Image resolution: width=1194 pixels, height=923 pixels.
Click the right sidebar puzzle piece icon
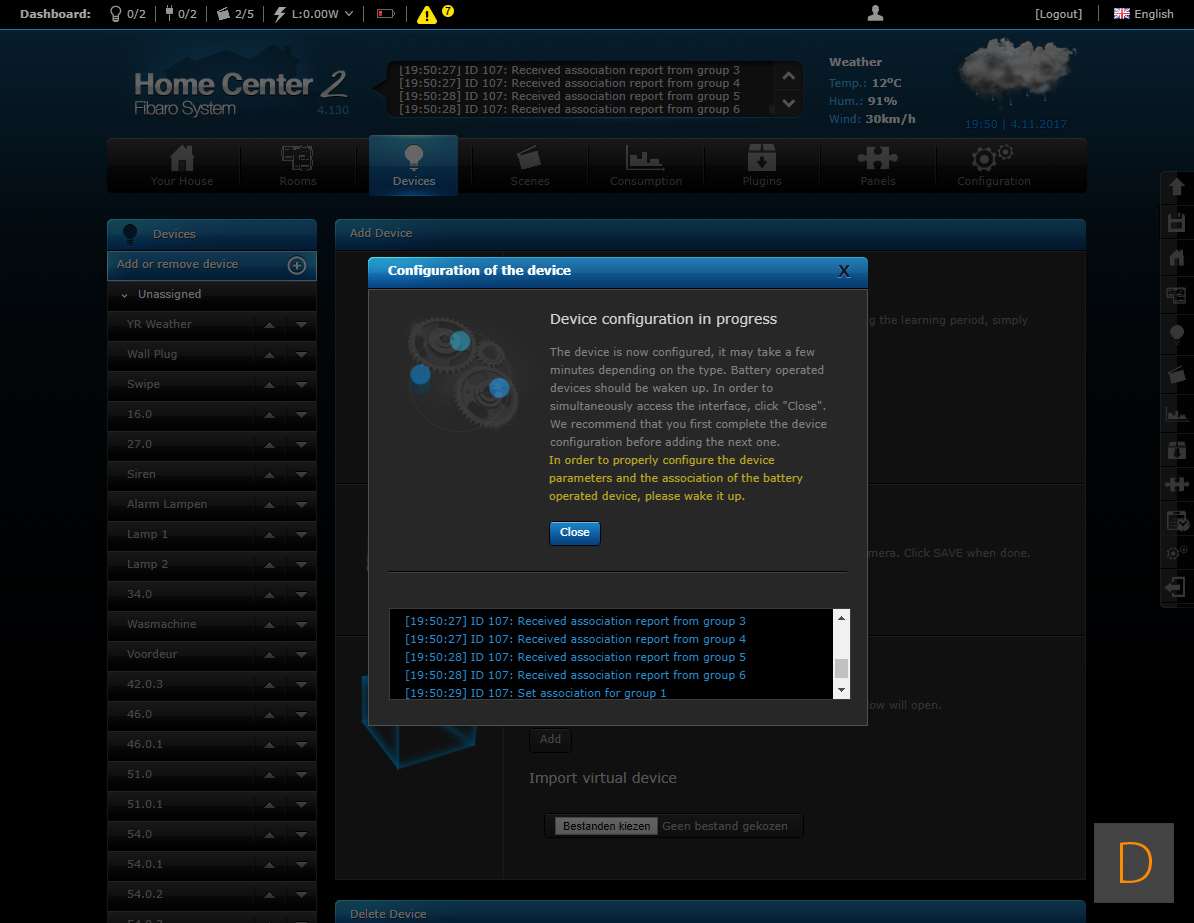1176,484
